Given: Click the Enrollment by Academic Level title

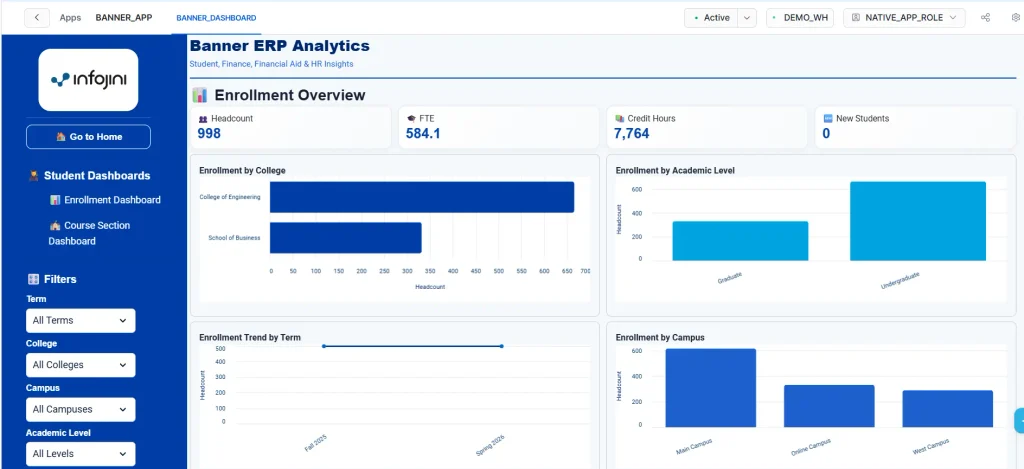Looking at the screenshot, I should coord(675,170).
